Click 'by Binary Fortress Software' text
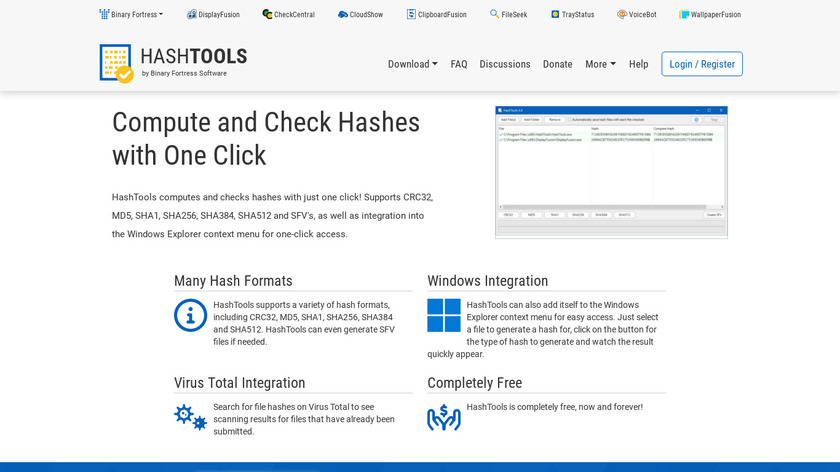This screenshot has height=472, width=840. coord(184,73)
